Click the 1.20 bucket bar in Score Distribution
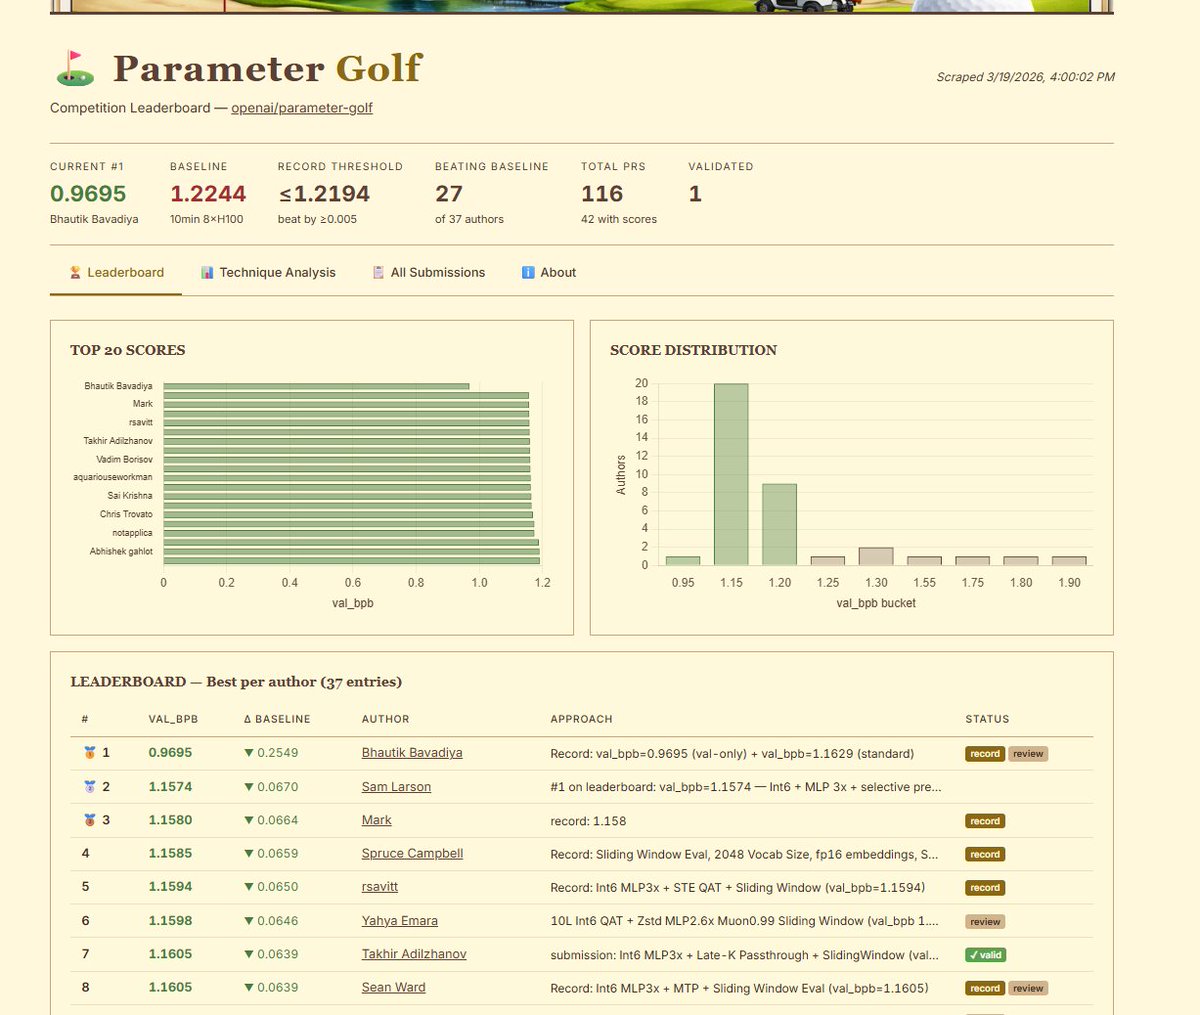The width and height of the screenshot is (1200, 1015). [x=779, y=524]
